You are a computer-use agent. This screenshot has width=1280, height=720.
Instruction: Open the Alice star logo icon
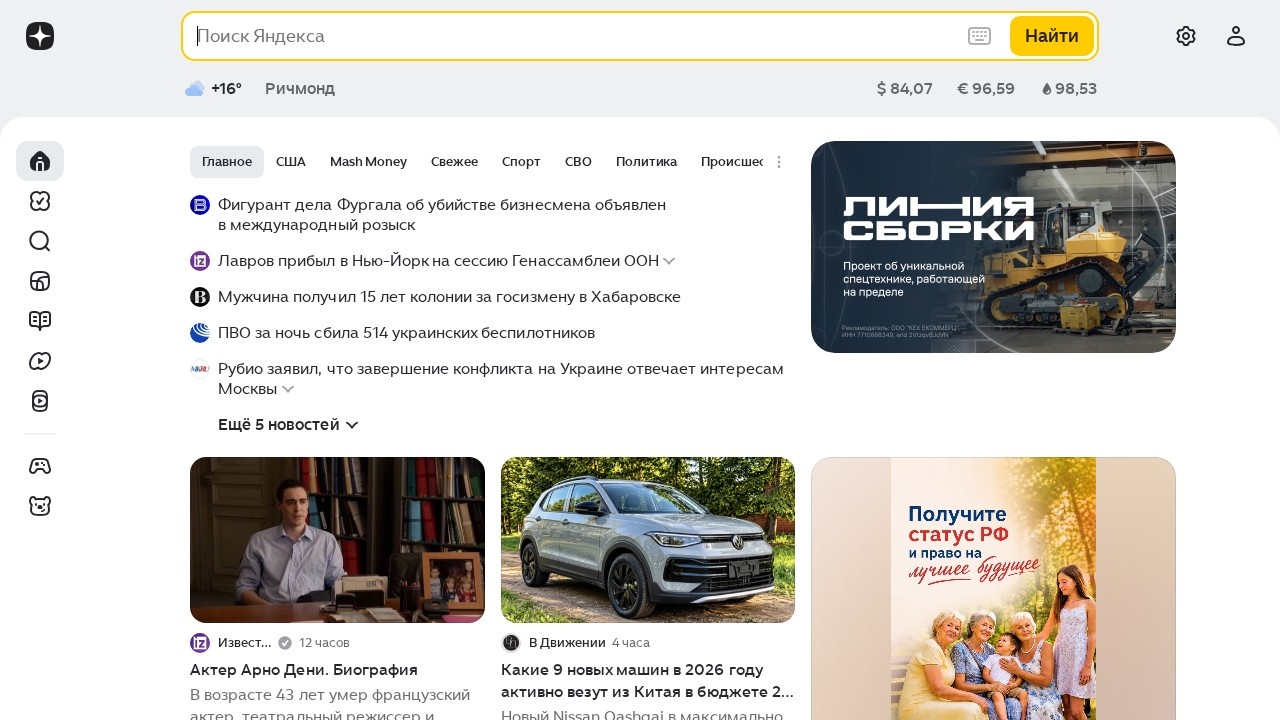pyautogui.click(x=40, y=36)
